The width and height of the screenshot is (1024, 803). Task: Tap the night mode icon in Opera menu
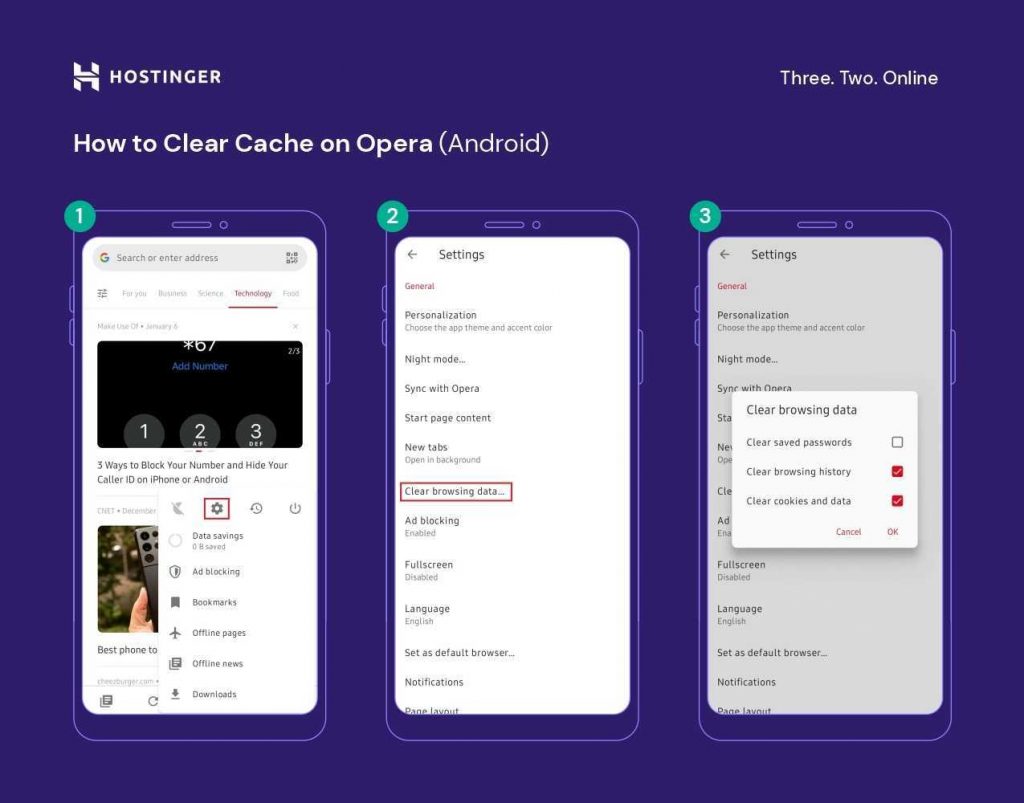[178, 508]
